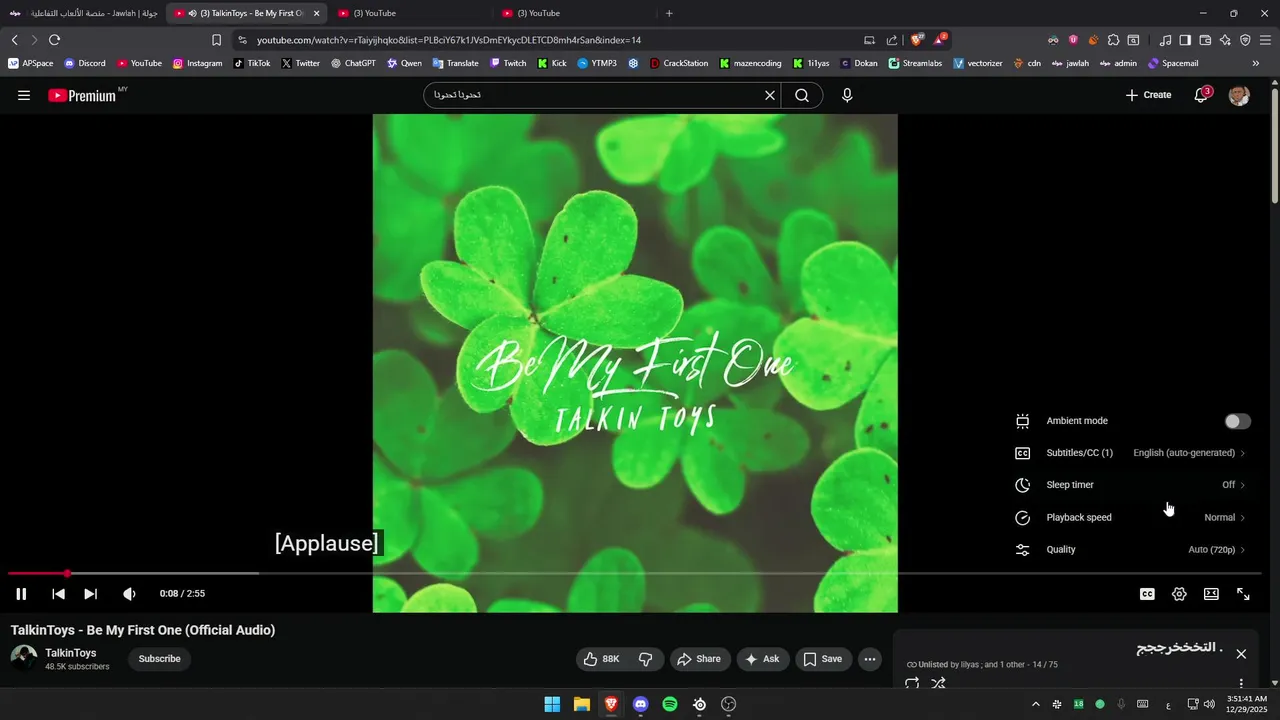Switch to the third YouTube tab
Screen dimensions: 1280x720
pyautogui.click(x=574, y=13)
